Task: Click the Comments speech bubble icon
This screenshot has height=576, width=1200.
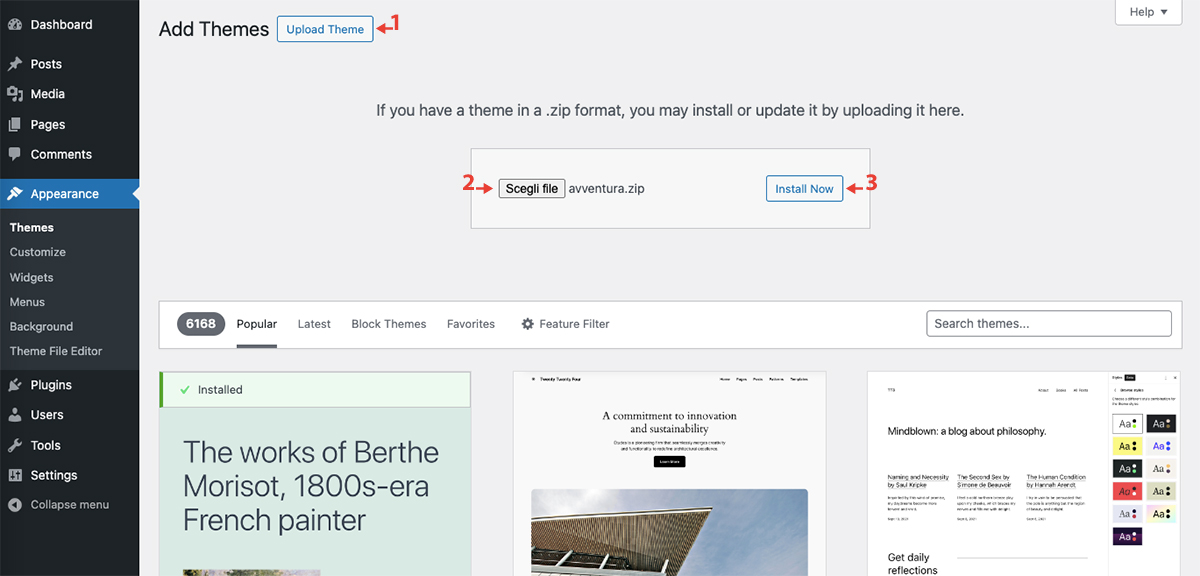Action: (15, 155)
